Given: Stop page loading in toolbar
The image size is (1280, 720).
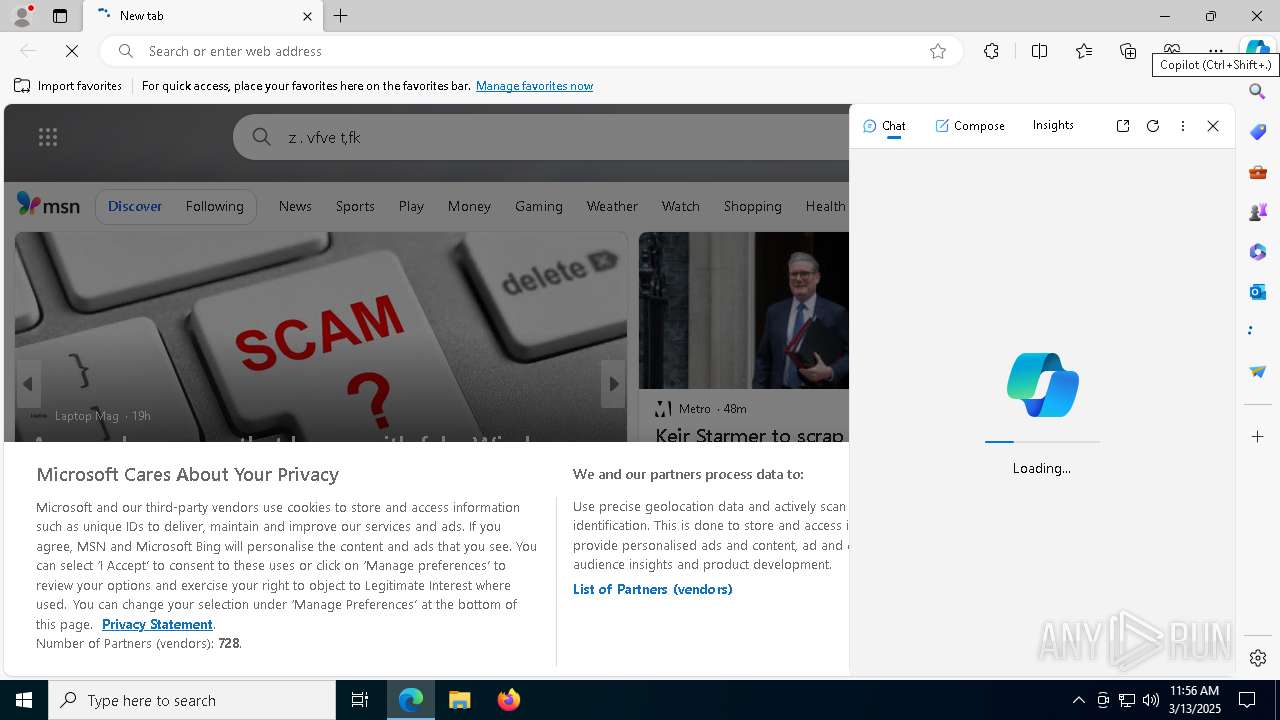Looking at the screenshot, I should click(x=72, y=51).
